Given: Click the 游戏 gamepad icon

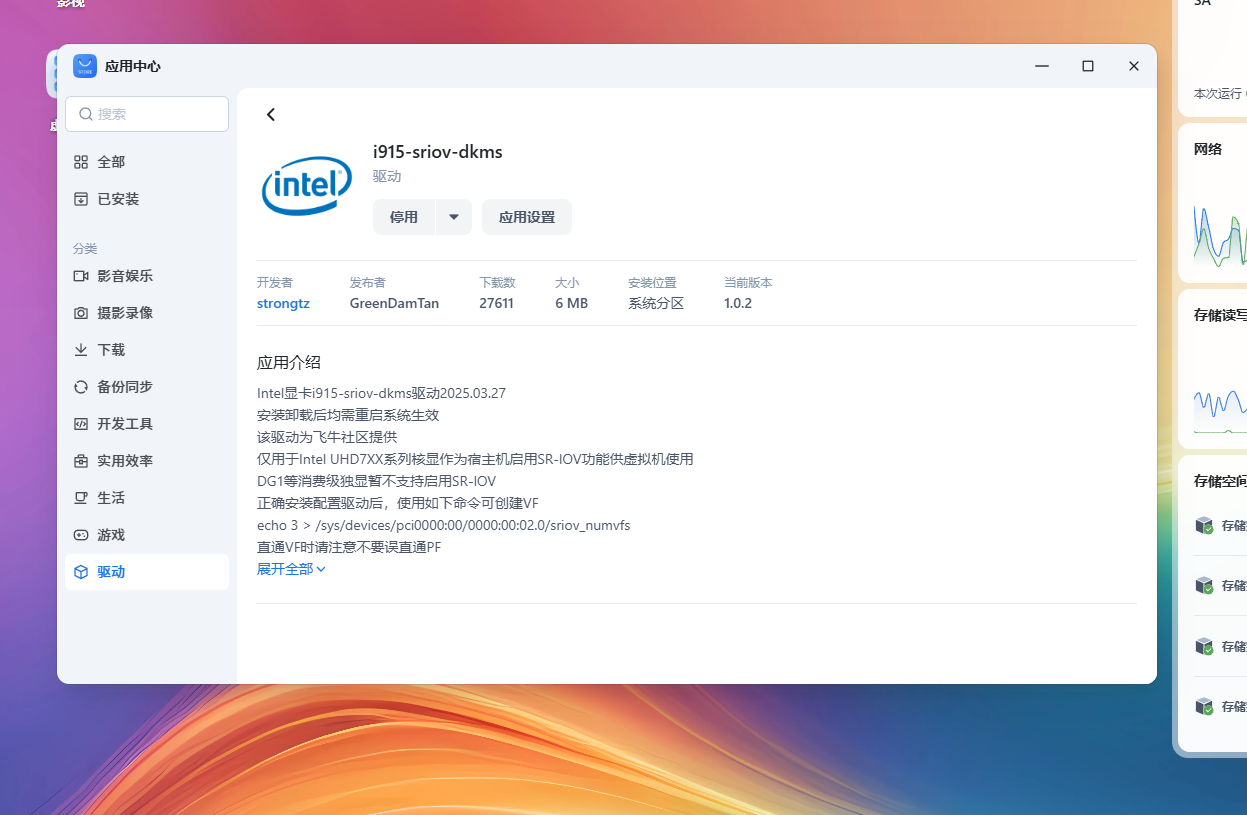Looking at the screenshot, I should point(81,535).
